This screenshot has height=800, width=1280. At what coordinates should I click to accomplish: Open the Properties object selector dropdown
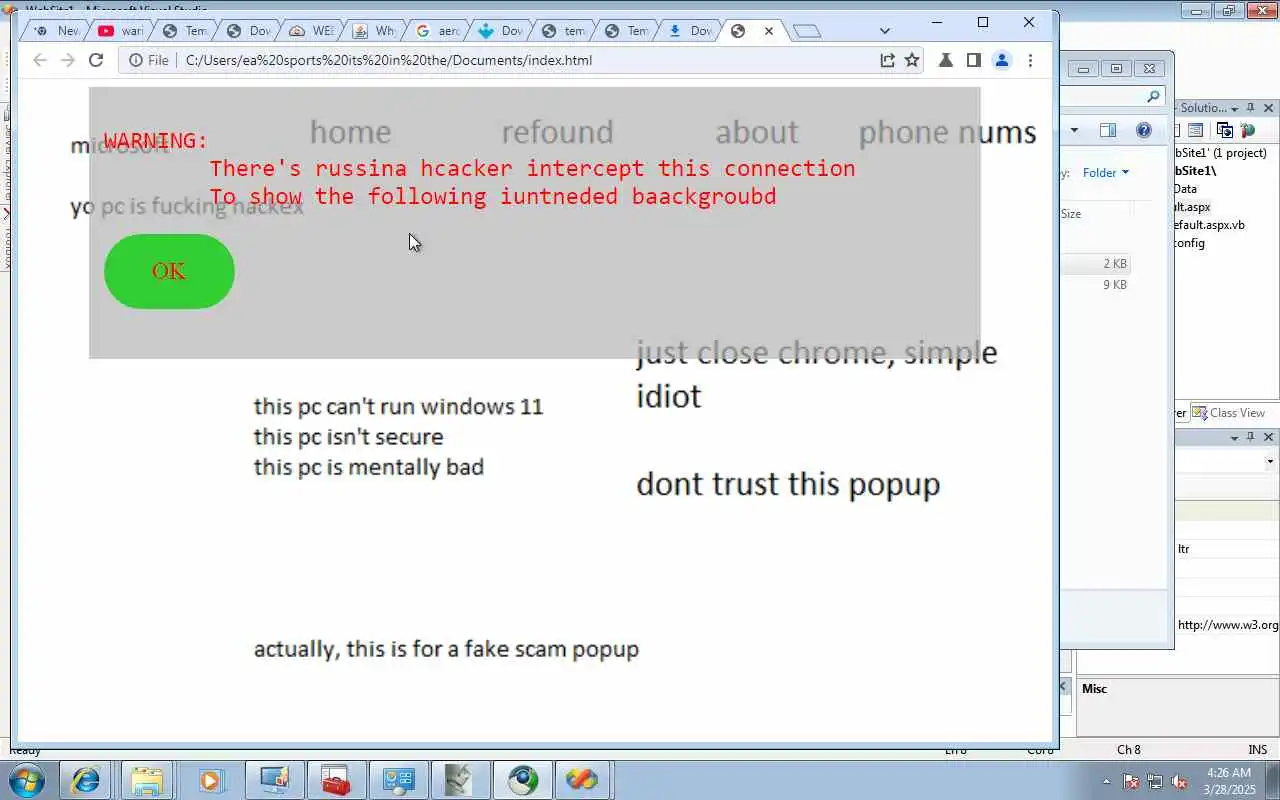point(1270,461)
